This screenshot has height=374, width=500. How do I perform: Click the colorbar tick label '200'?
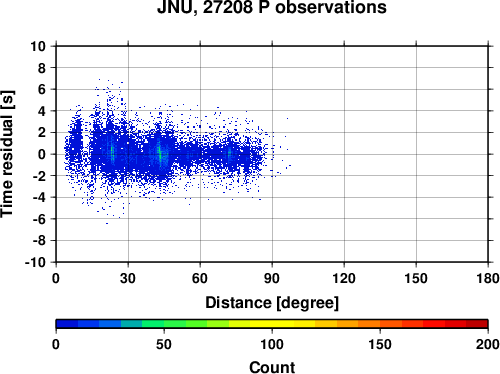click(x=488, y=344)
